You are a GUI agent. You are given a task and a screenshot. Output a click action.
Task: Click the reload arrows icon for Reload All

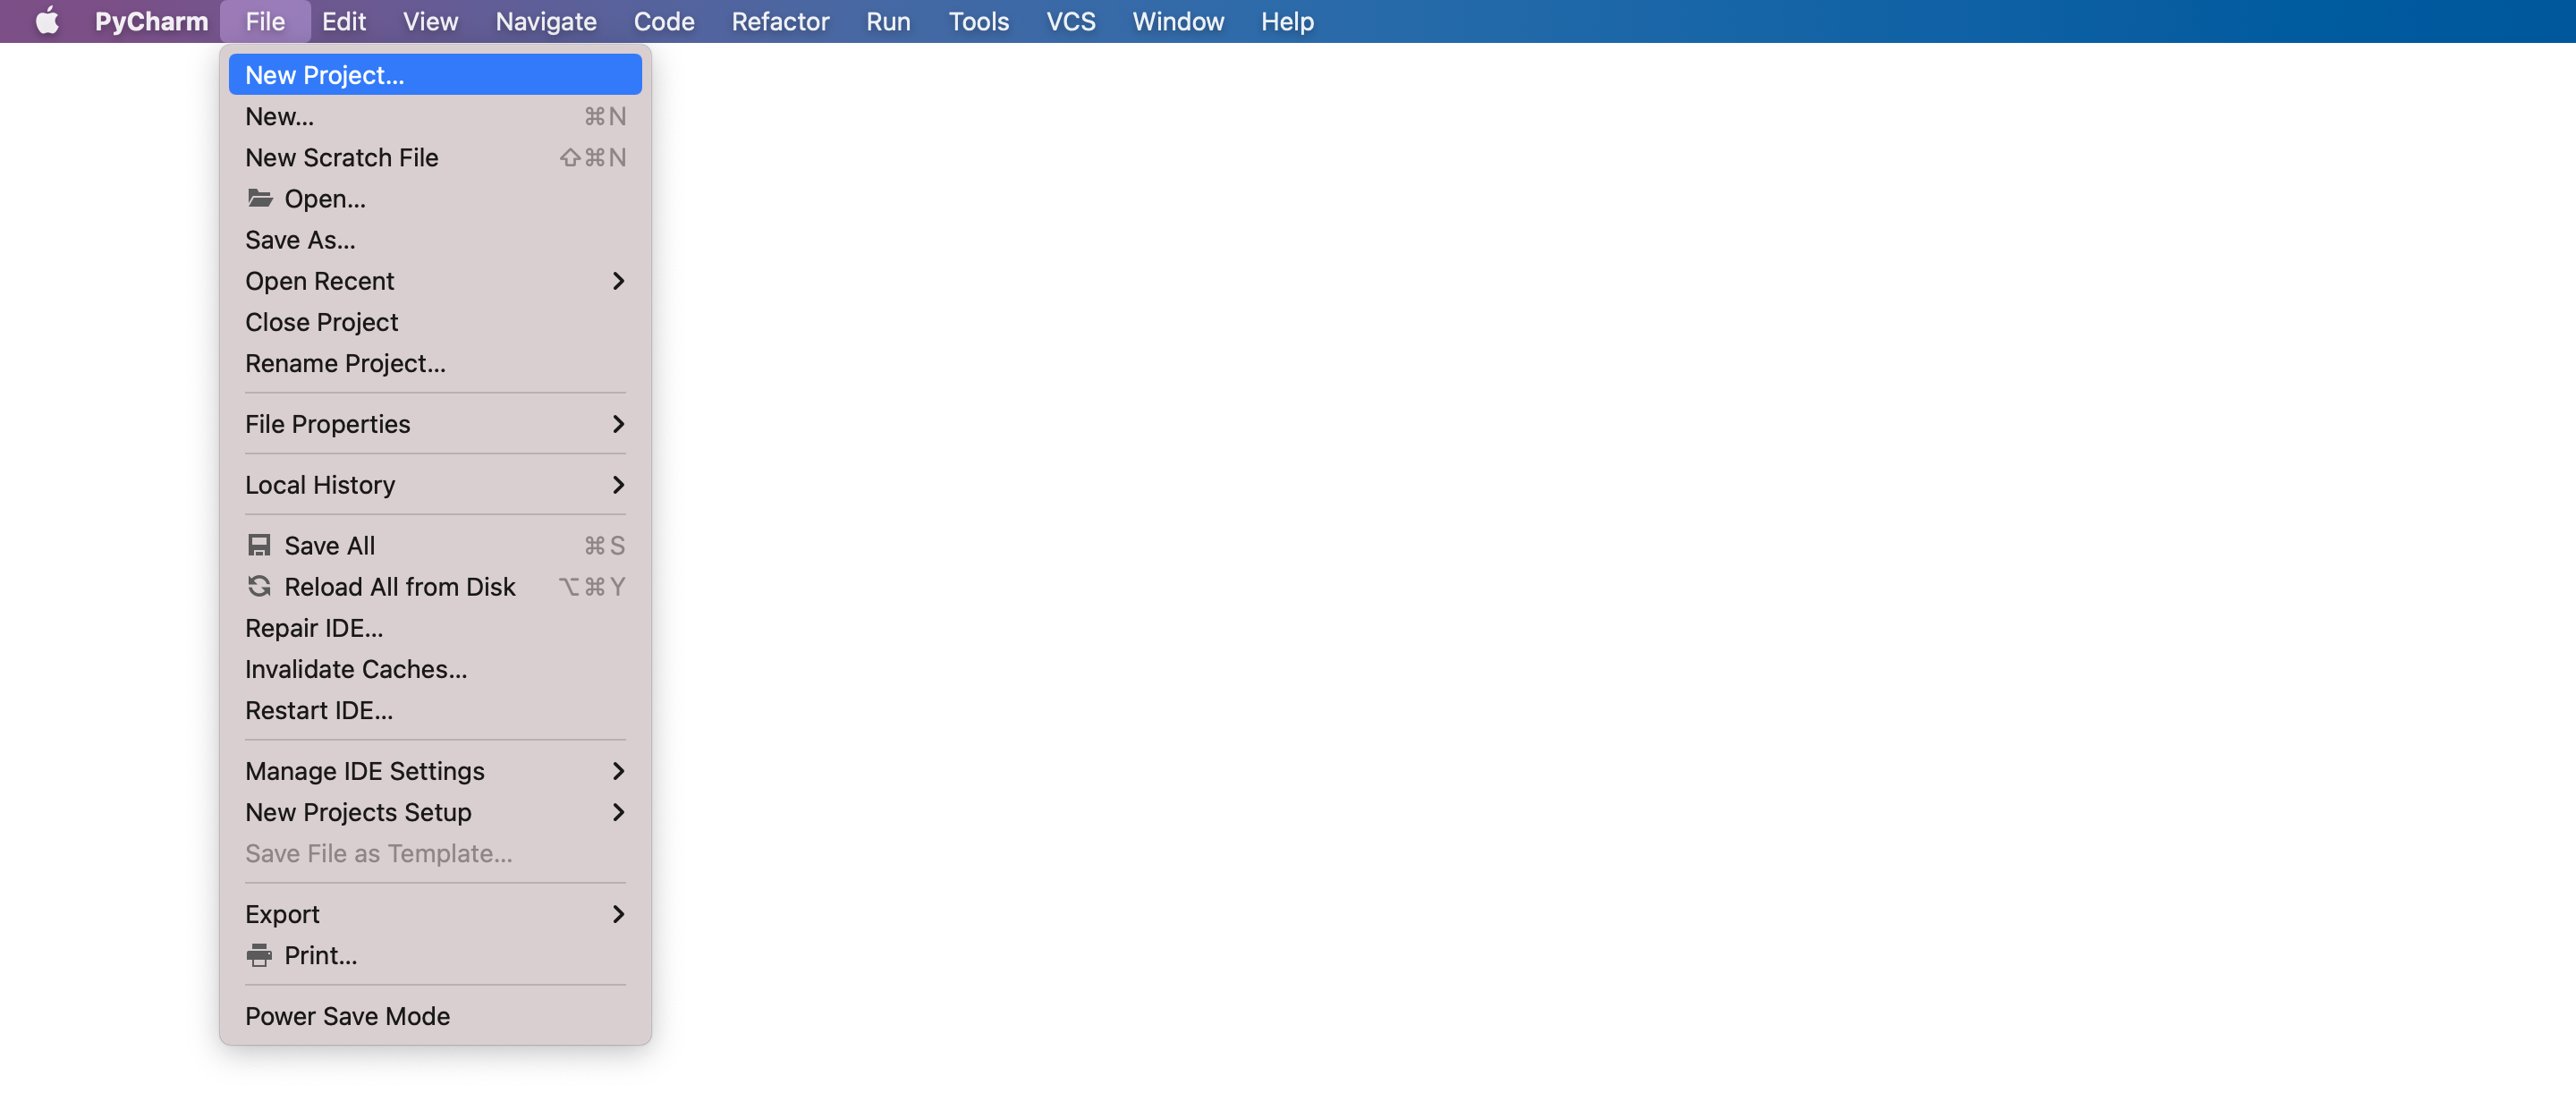[259, 586]
